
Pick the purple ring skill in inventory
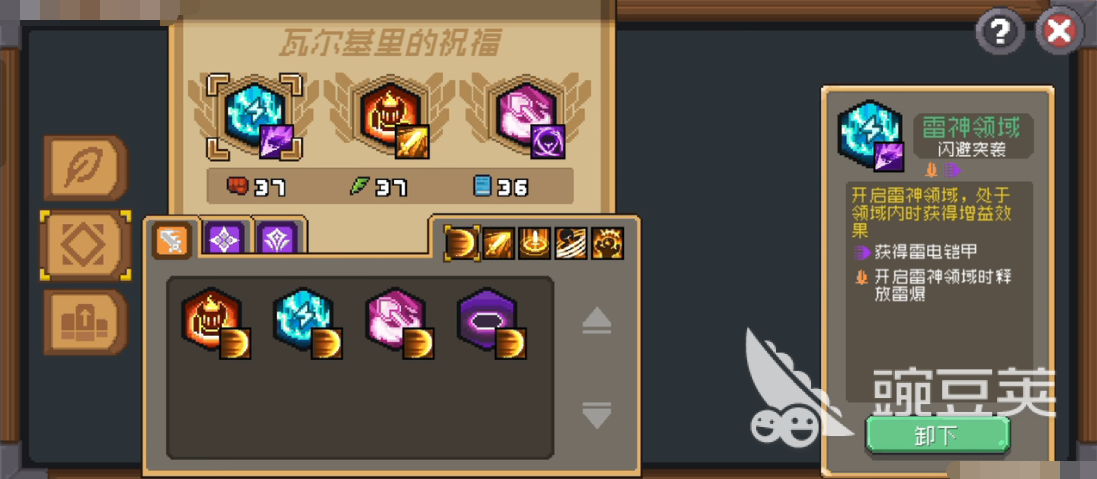490,323
